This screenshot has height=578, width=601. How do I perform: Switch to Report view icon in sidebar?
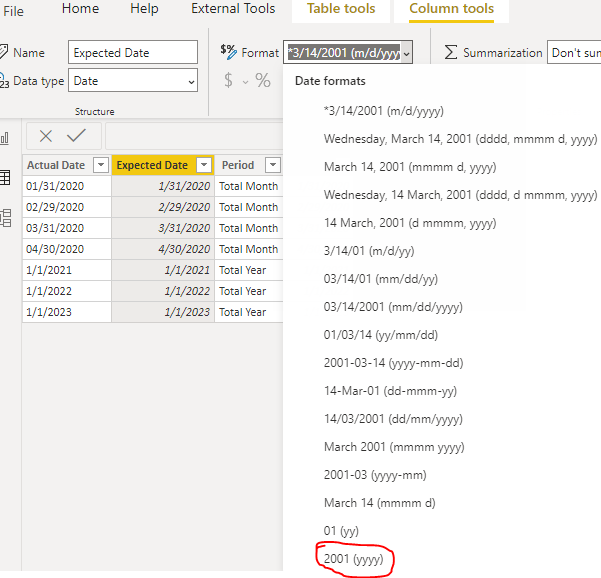[5, 138]
